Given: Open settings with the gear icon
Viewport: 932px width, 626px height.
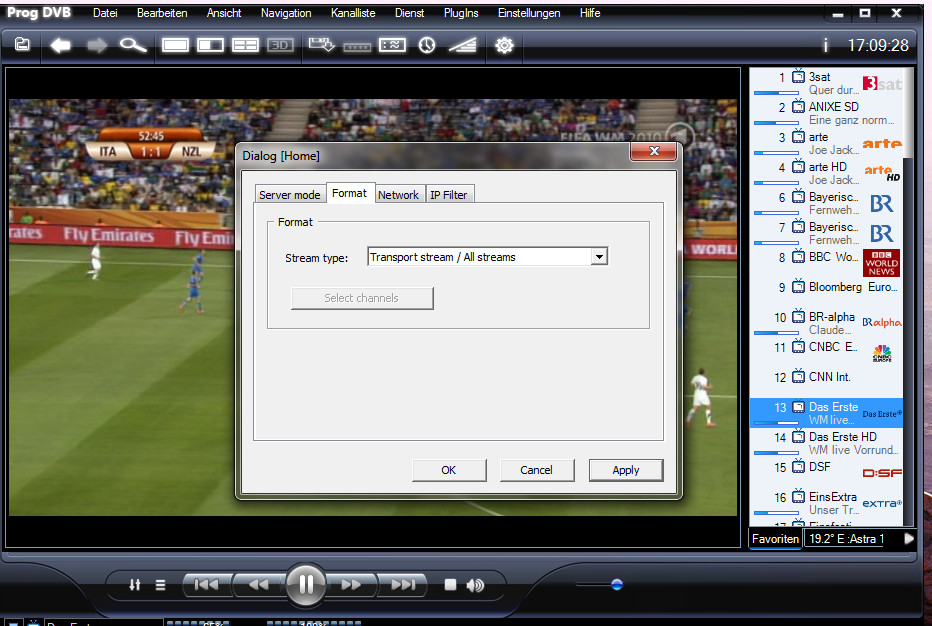Looking at the screenshot, I should [504, 45].
